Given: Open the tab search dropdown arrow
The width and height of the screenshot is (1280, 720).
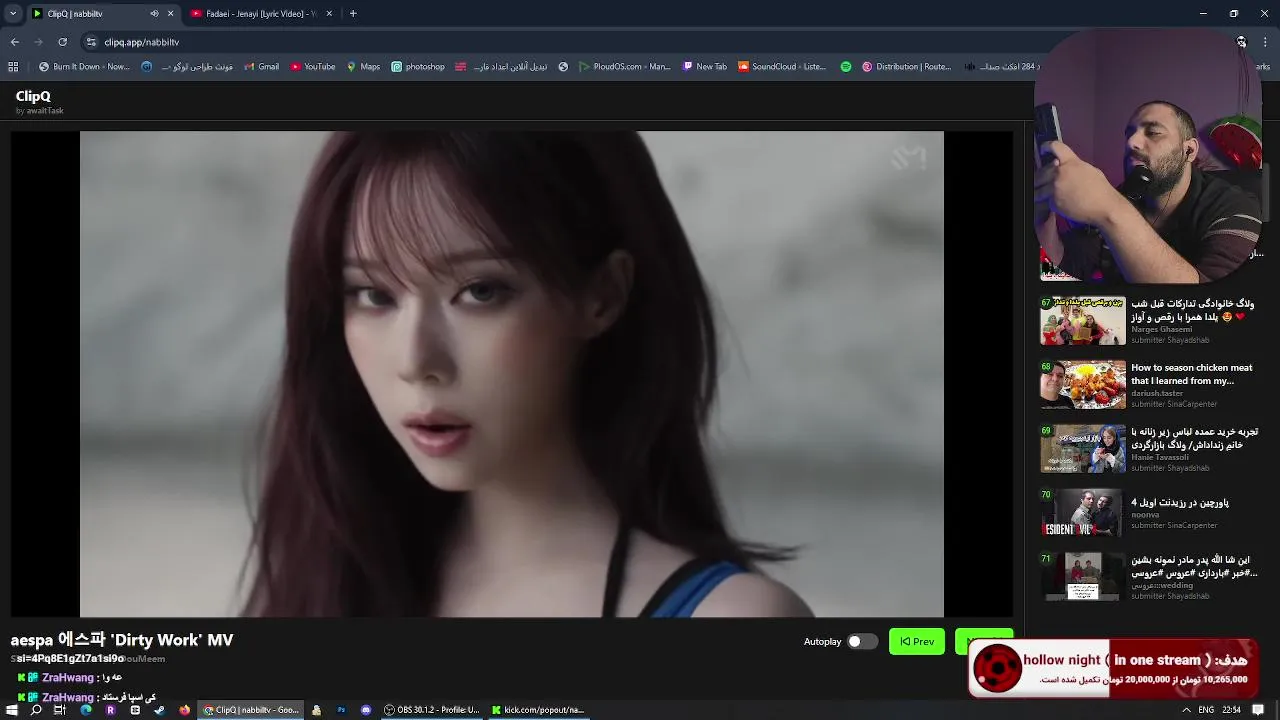Looking at the screenshot, I should click(12, 14).
